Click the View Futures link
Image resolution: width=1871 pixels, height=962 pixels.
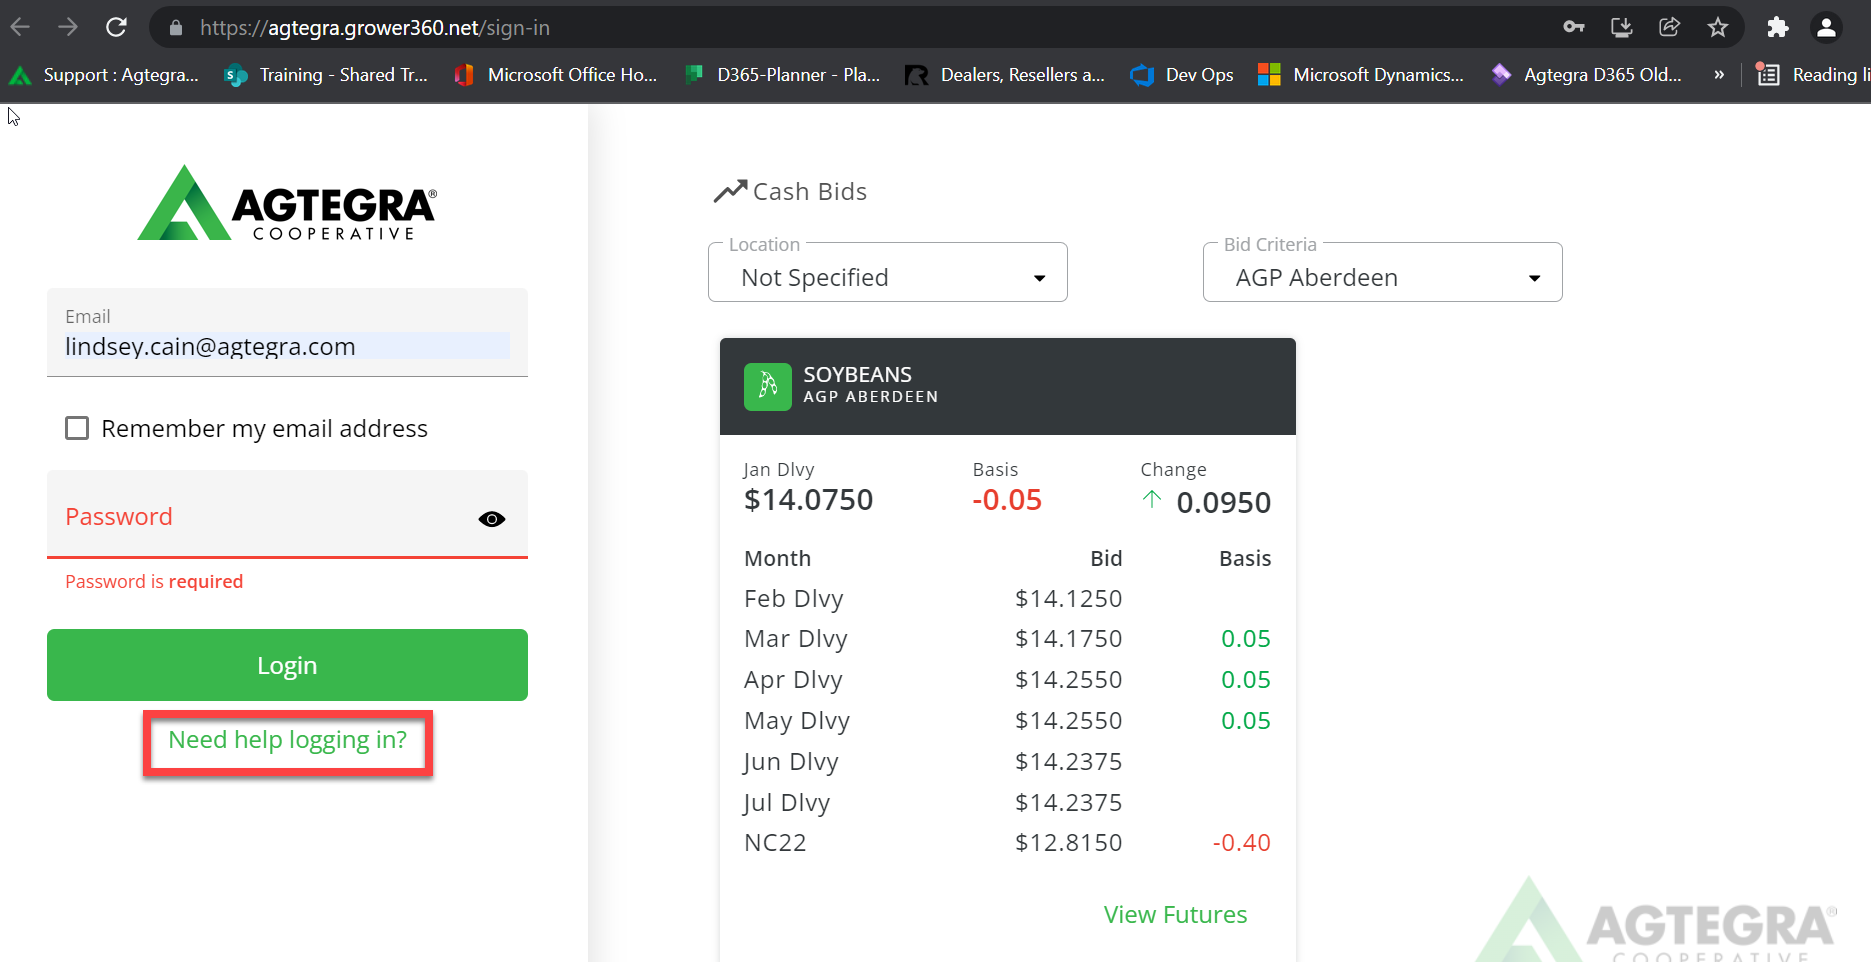[1175, 915]
